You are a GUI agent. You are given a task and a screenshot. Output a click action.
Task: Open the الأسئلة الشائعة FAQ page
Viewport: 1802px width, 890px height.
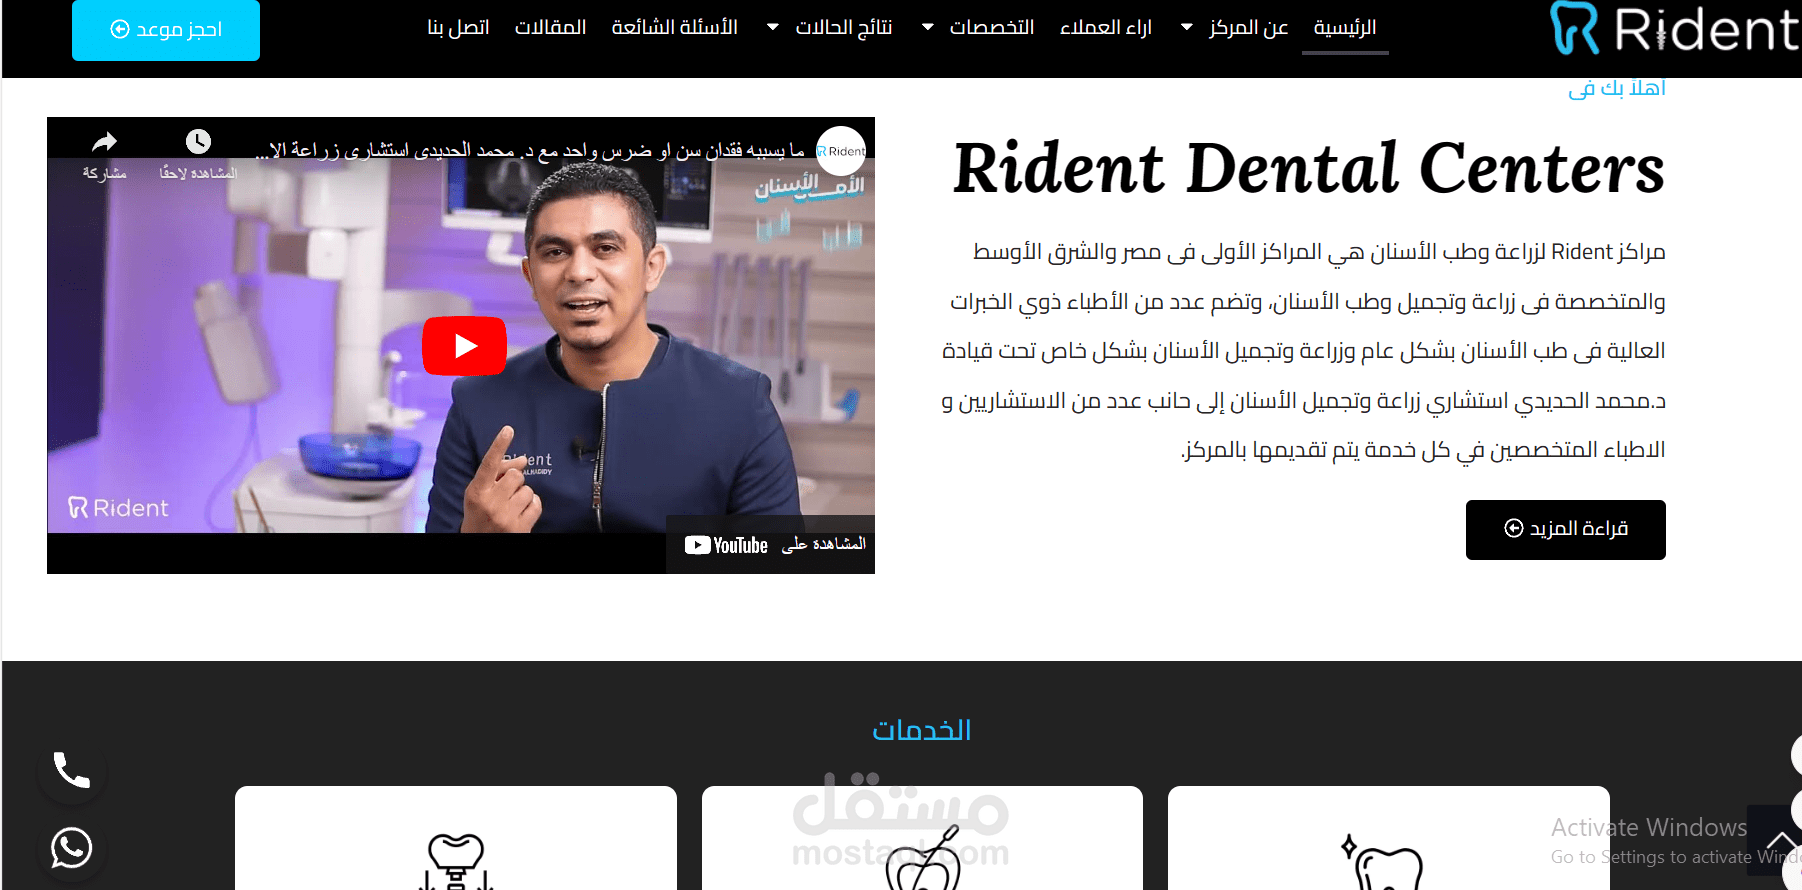[675, 27]
